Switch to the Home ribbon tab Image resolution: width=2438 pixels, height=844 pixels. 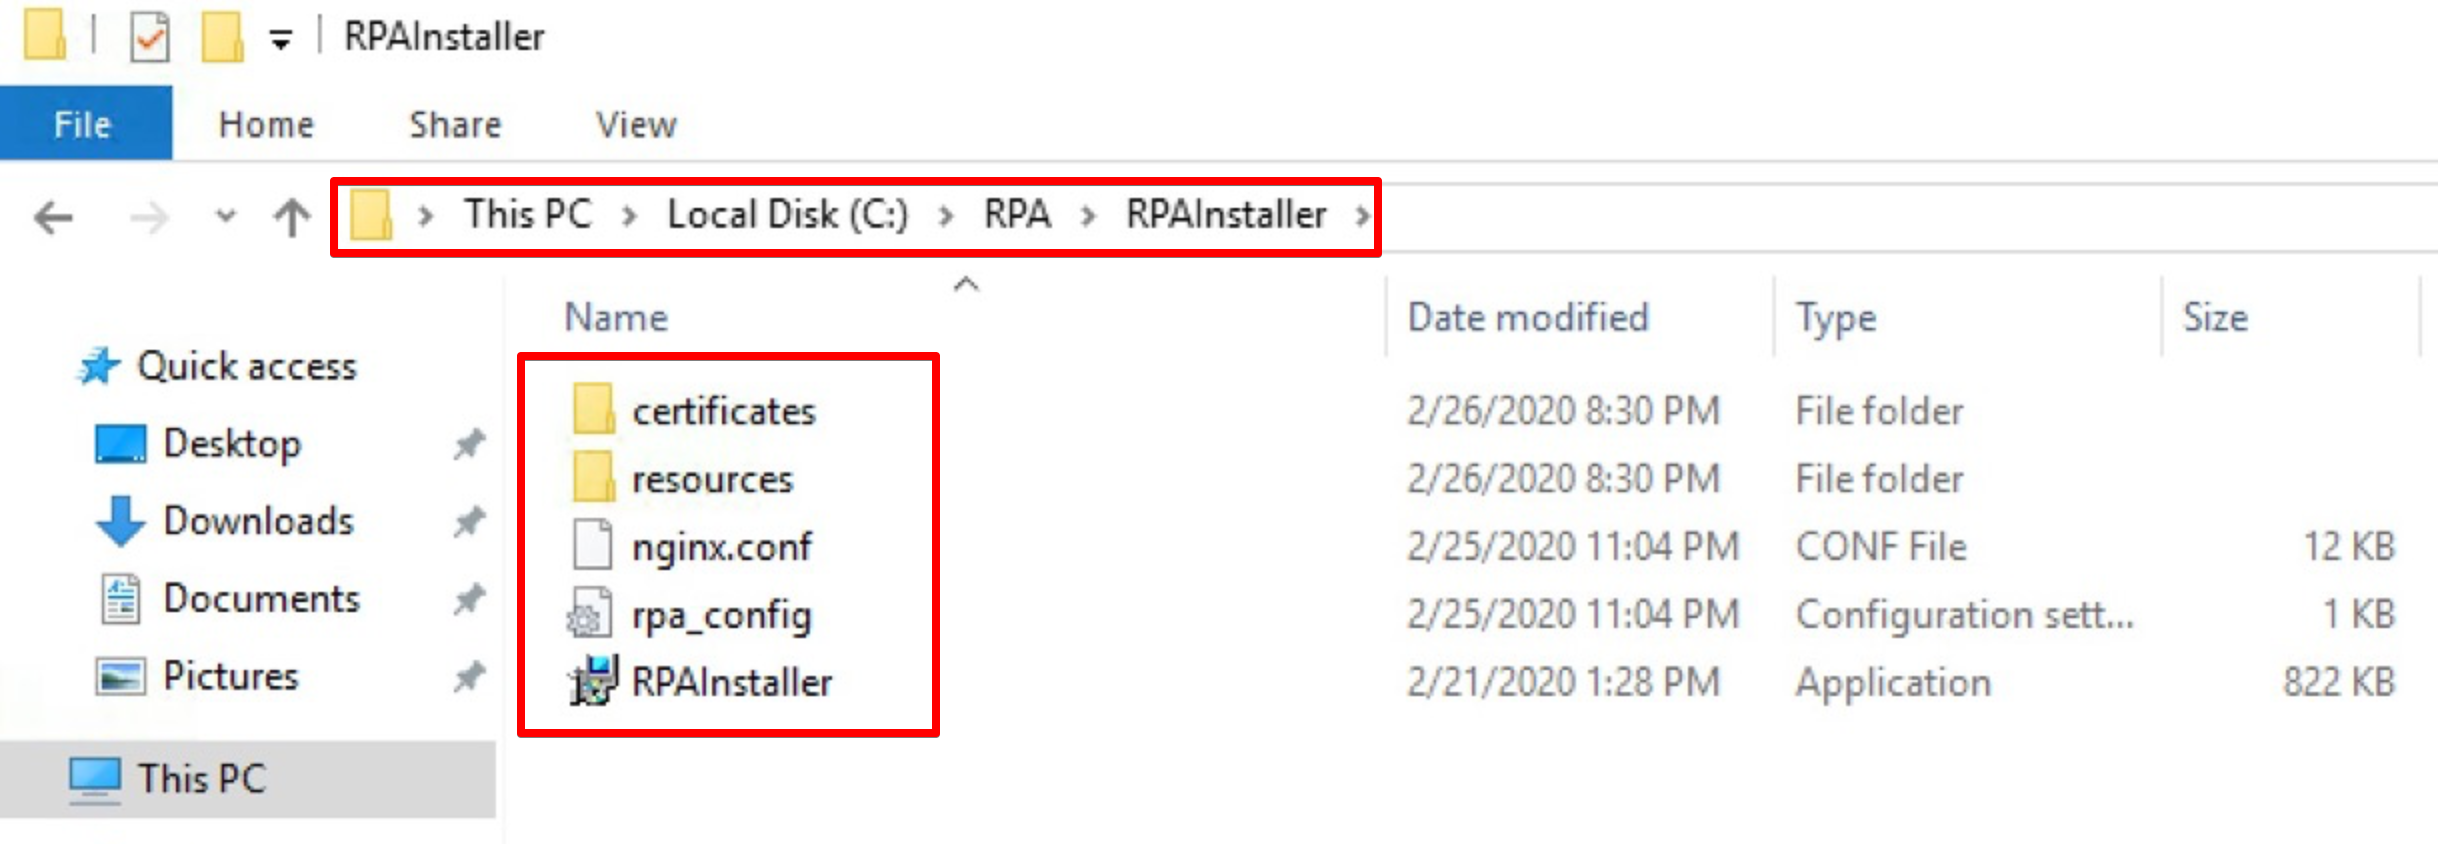266,124
